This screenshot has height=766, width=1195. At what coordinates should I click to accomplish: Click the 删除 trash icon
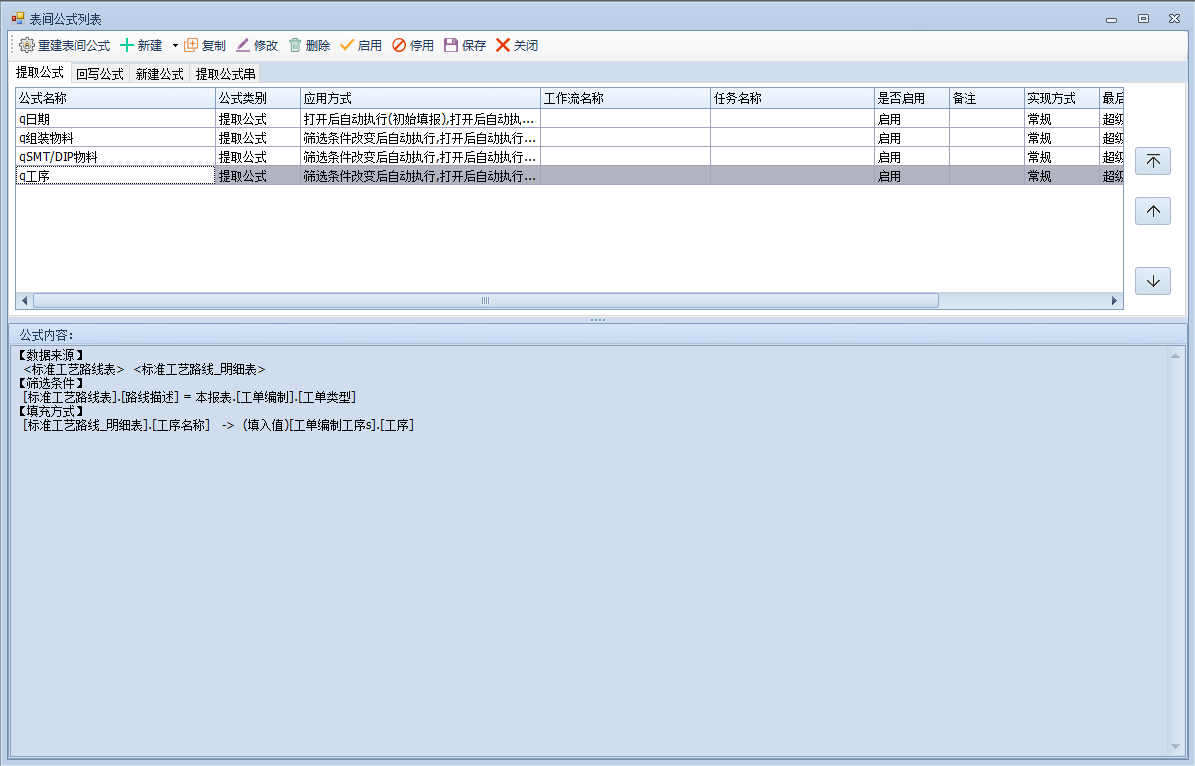tap(295, 45)
